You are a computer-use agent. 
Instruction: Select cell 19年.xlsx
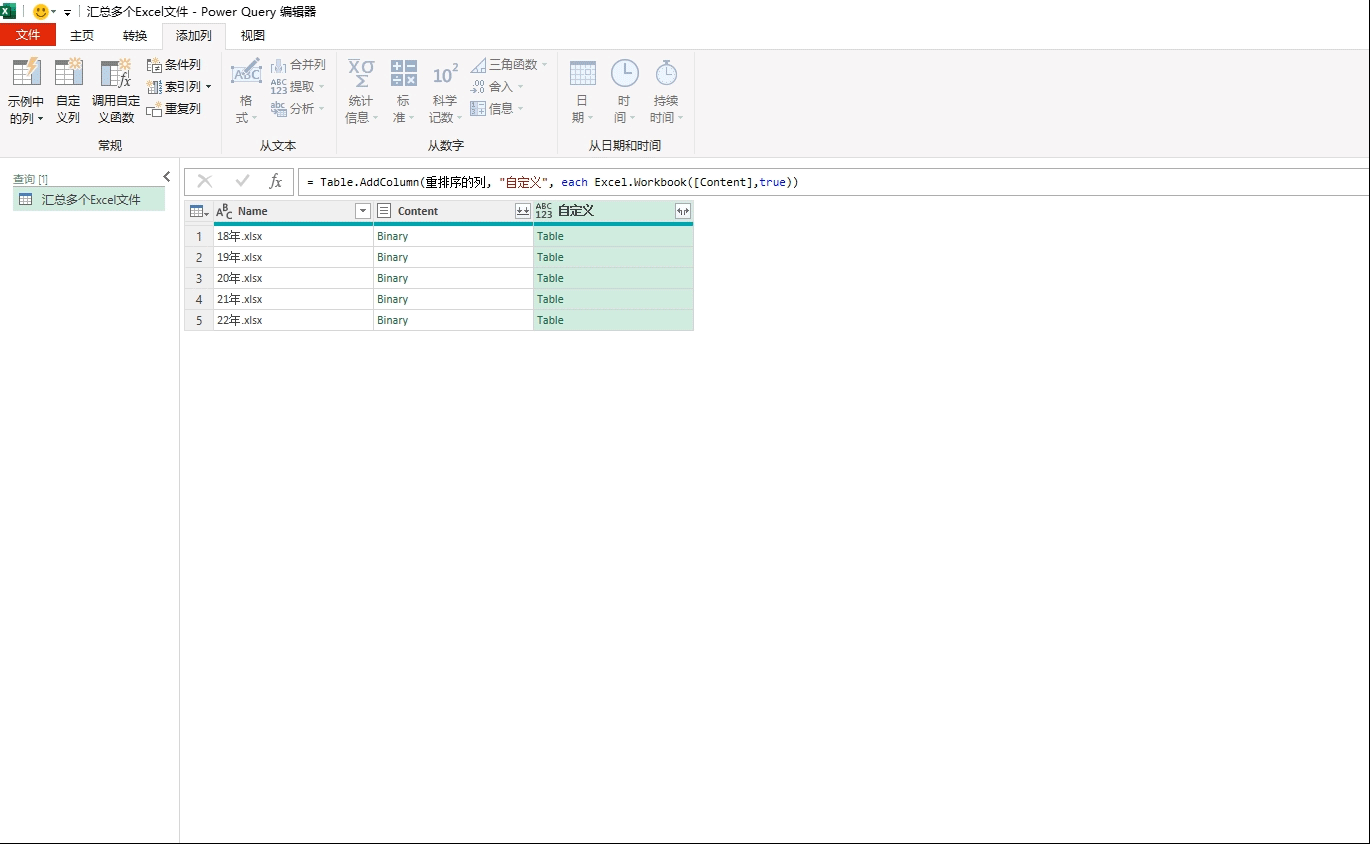tap(293, 257)
